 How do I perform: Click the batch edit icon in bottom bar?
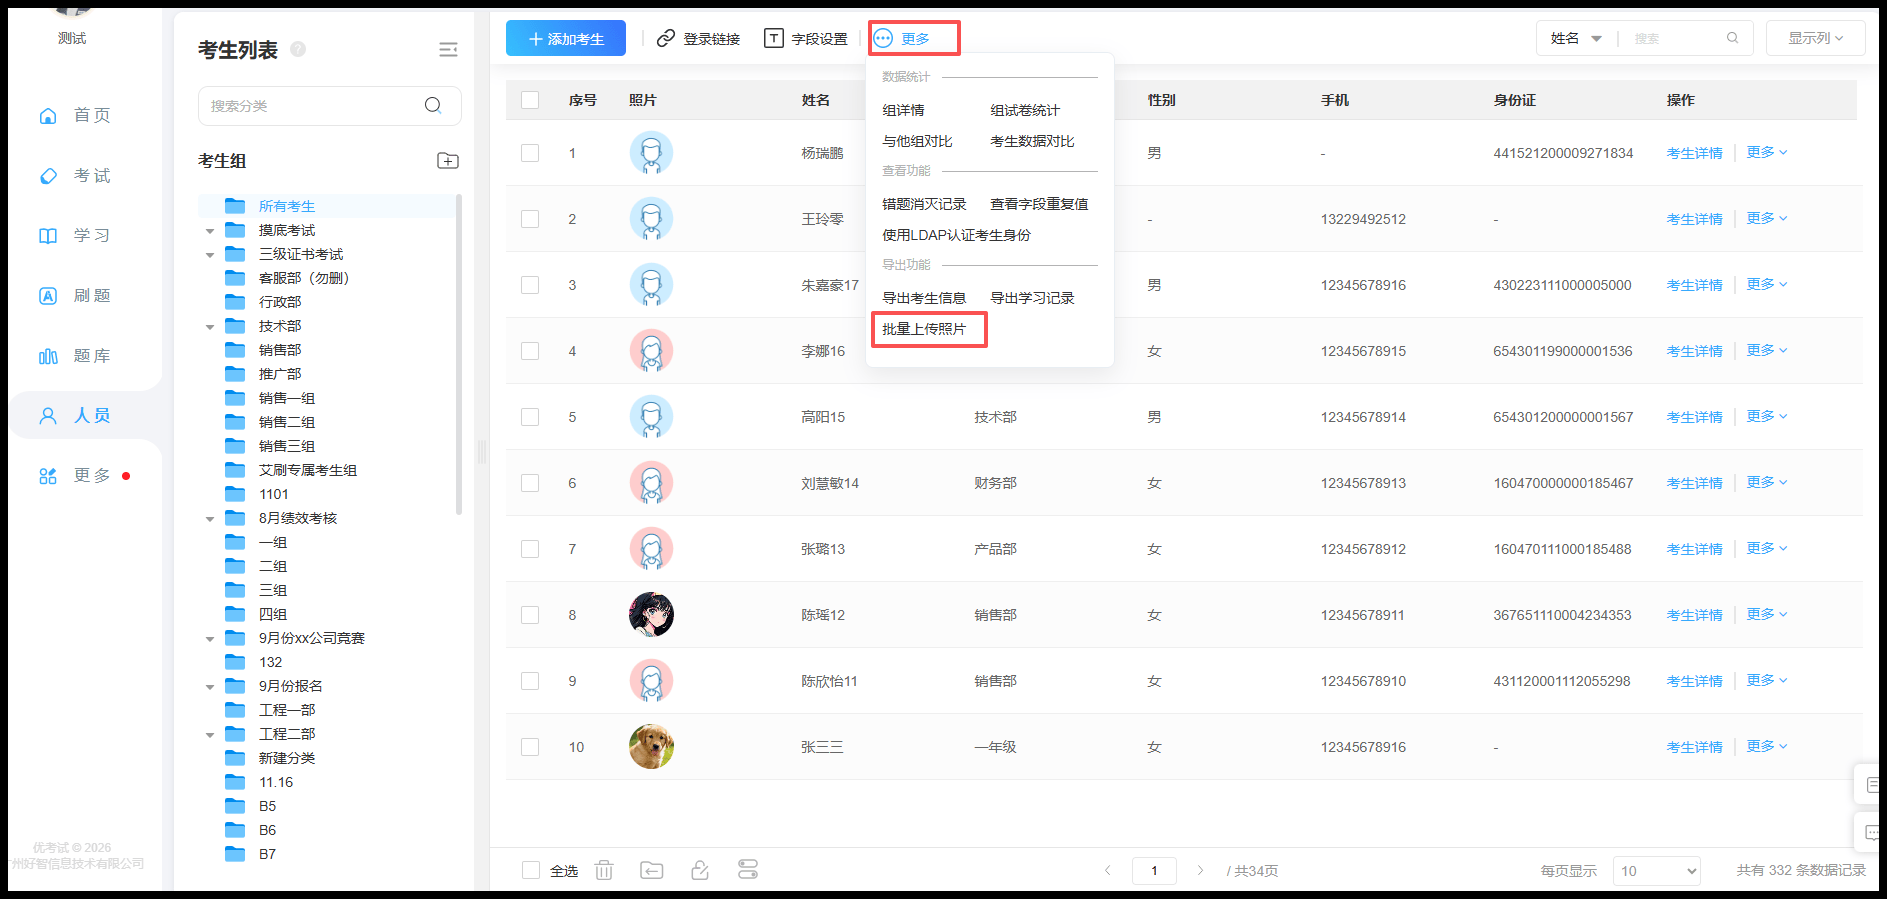700,870
